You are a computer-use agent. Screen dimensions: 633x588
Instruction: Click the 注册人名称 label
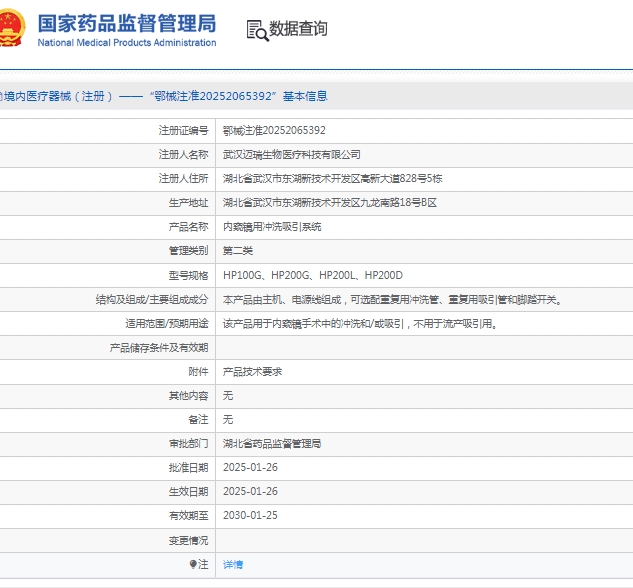(x=183, y=155)
